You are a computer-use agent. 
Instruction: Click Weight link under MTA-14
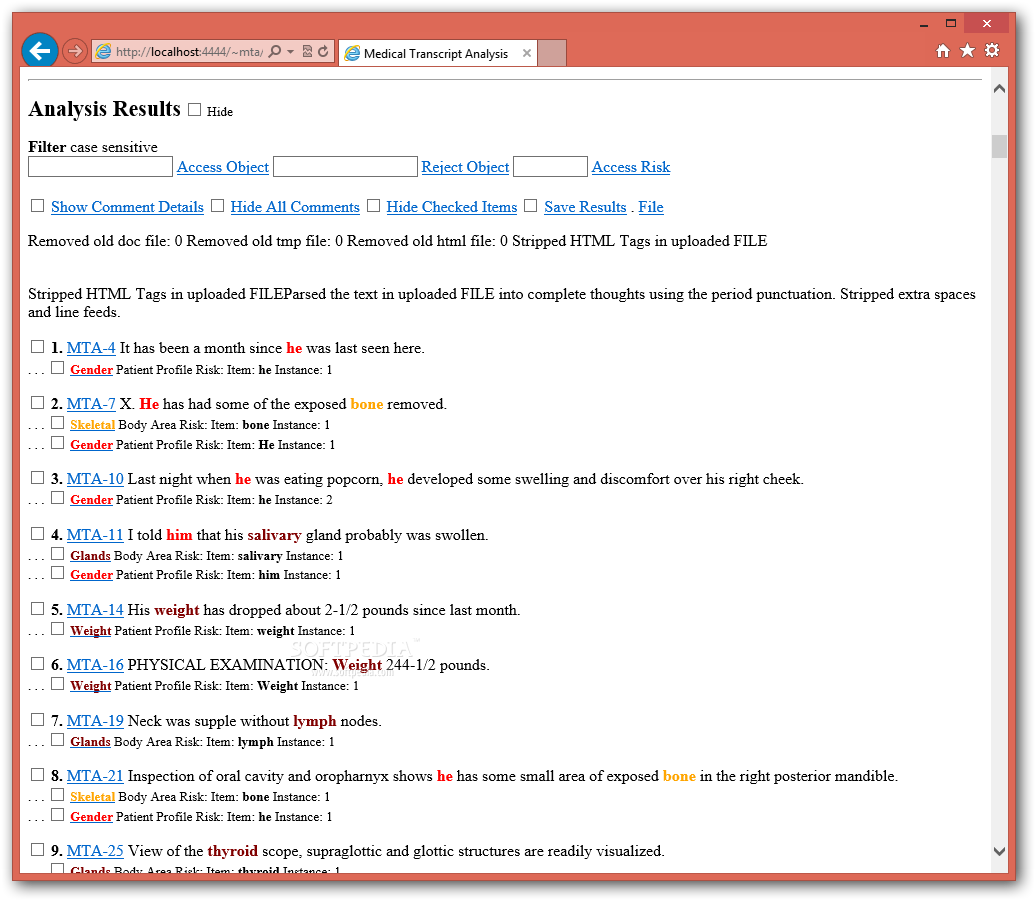[x=91, y=631]
